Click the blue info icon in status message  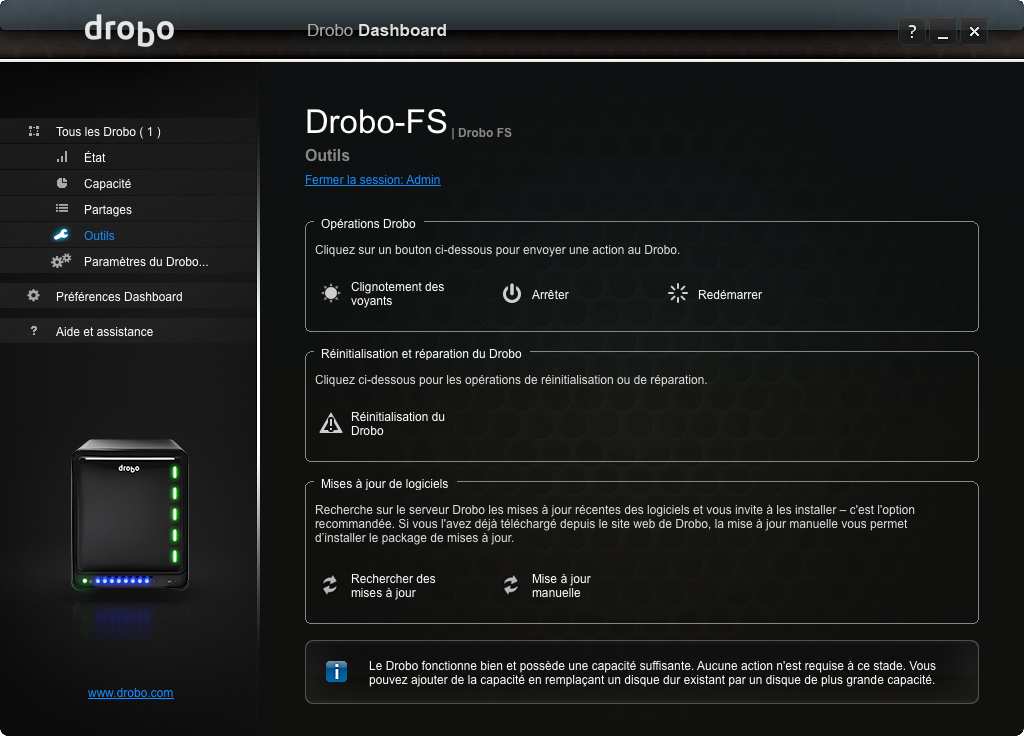pos(337,672)
